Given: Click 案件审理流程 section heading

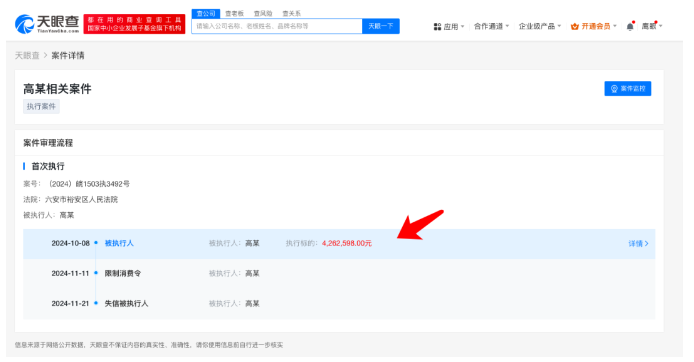Looking at the screenshot, I should (48, 143).
